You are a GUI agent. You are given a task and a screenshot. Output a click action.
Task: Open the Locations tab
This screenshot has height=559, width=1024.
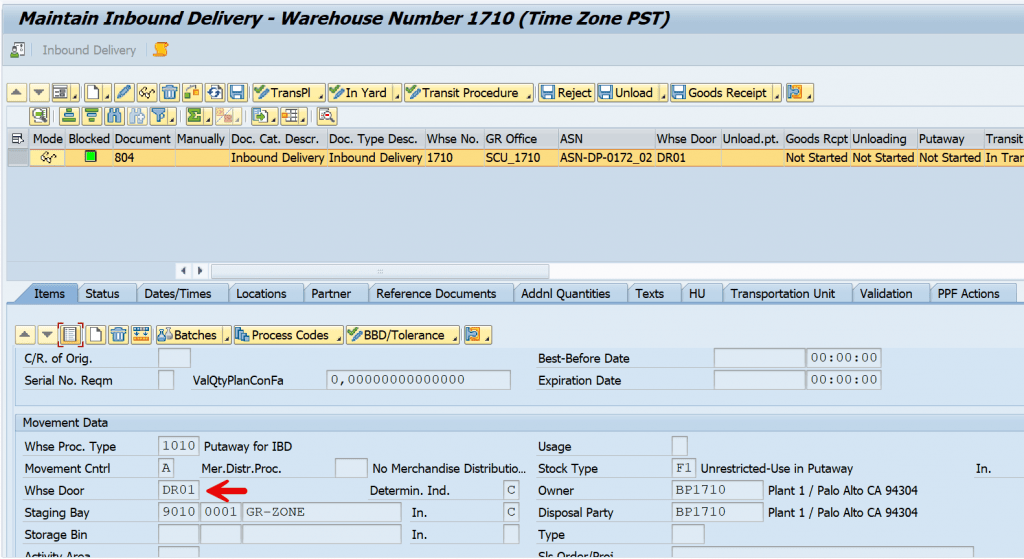[x=261, y=294]
